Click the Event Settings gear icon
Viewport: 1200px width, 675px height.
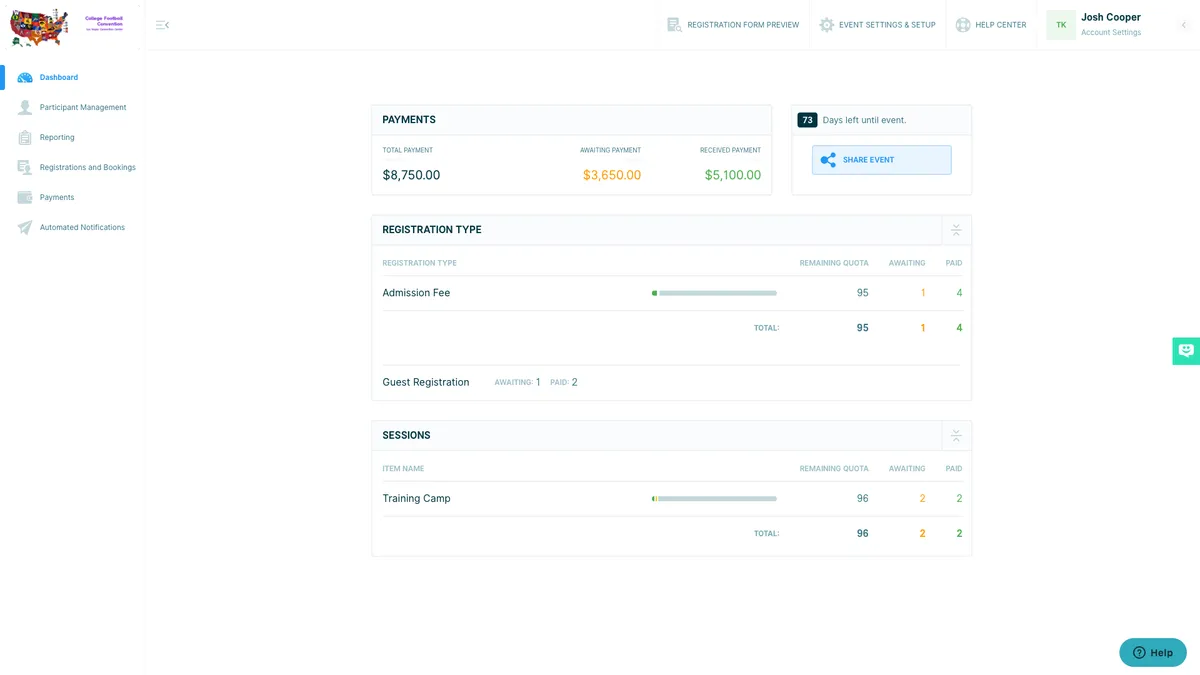point(826,25)
